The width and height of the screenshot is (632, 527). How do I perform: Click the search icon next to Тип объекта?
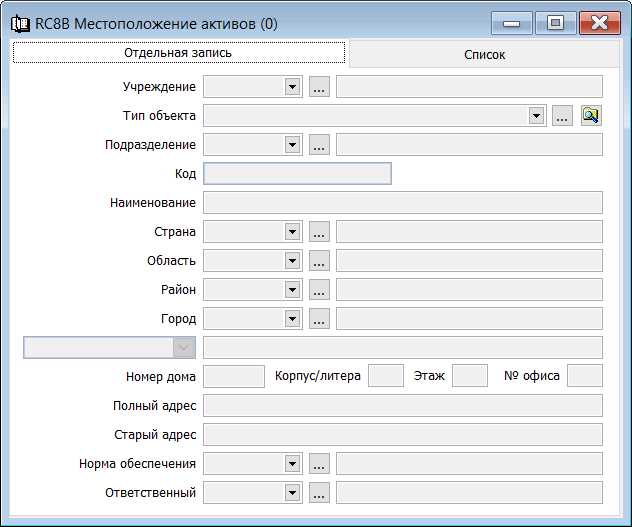tap(591, 116)
